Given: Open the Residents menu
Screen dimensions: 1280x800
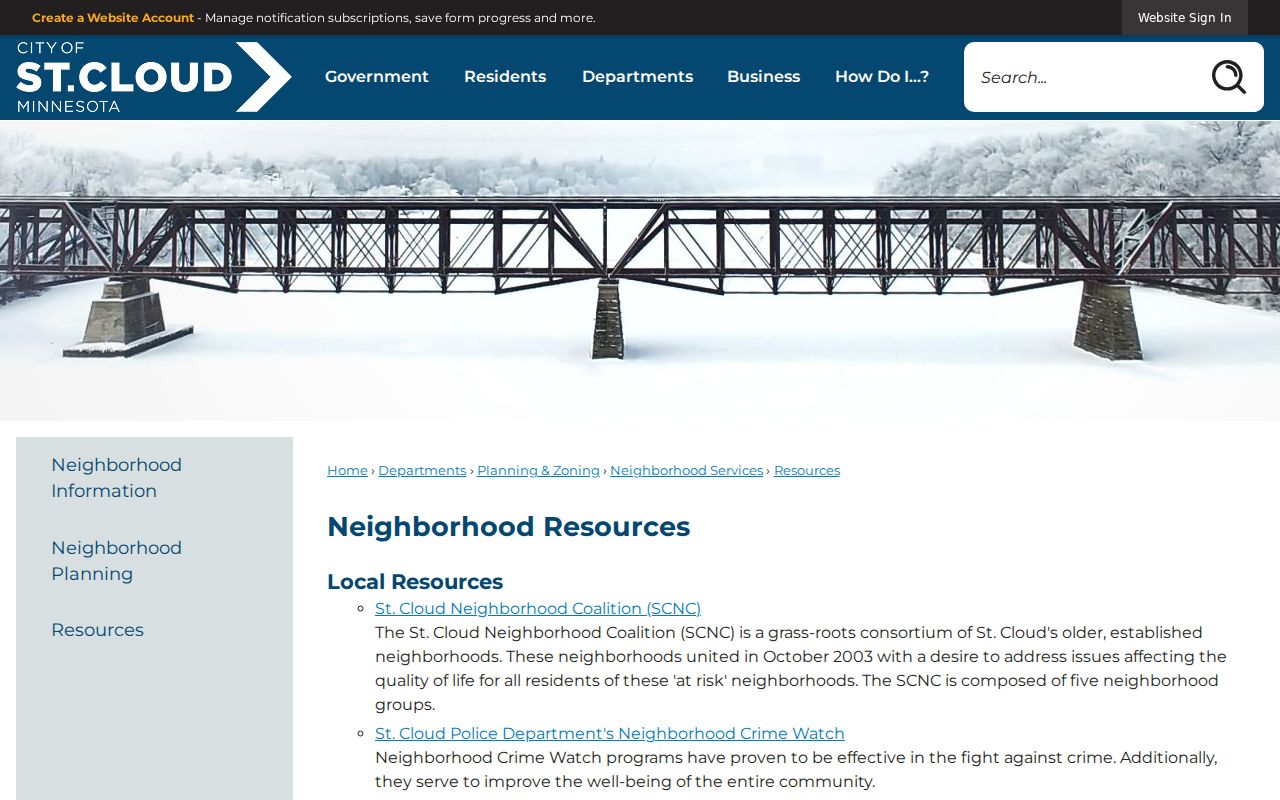Looking at the screenshot, I should pyautogui.click(x=505, y=77).
